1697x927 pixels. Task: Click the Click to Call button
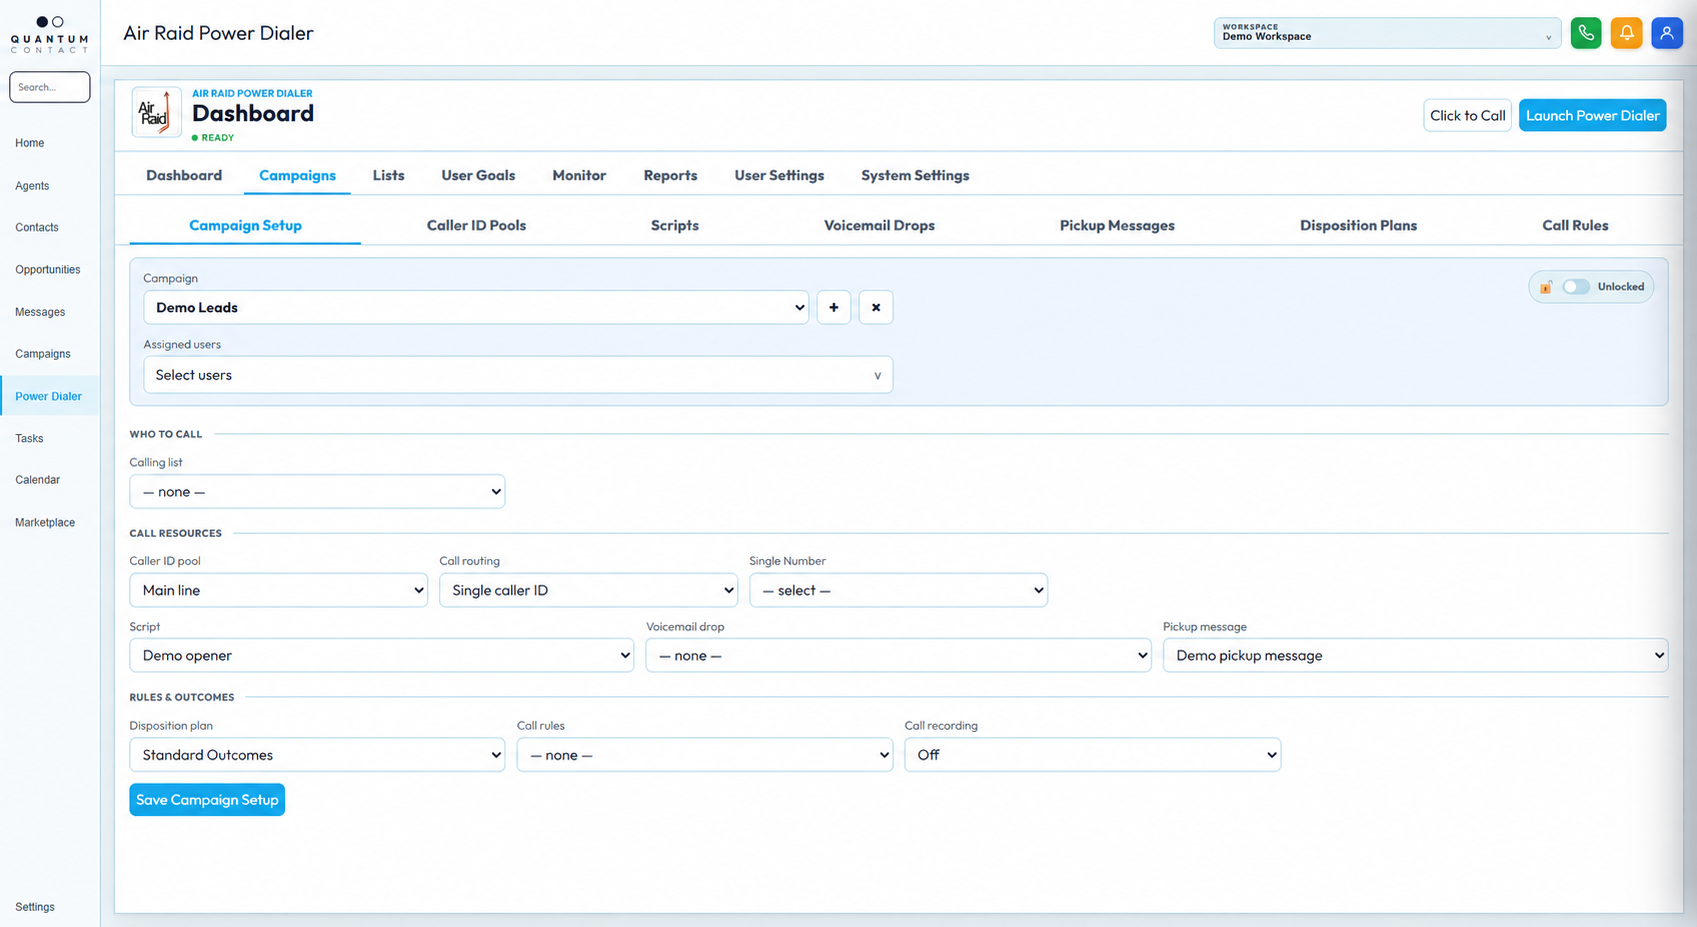[x=1467, y=115]
